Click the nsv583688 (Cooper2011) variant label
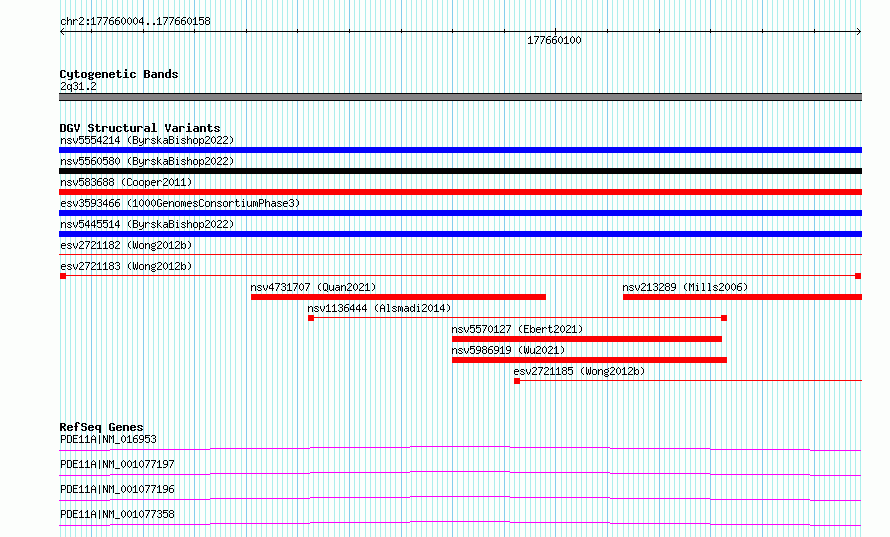Screen dimensions: 890x537 (x=126, y=182)
